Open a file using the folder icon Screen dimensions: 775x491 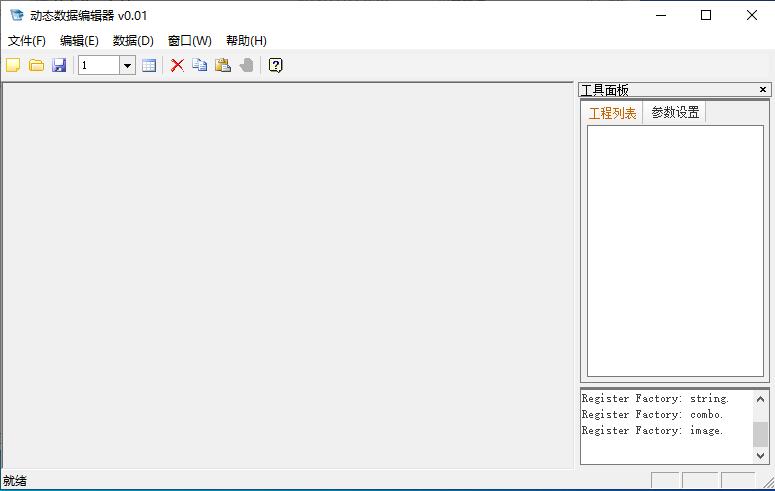(36, 65)
